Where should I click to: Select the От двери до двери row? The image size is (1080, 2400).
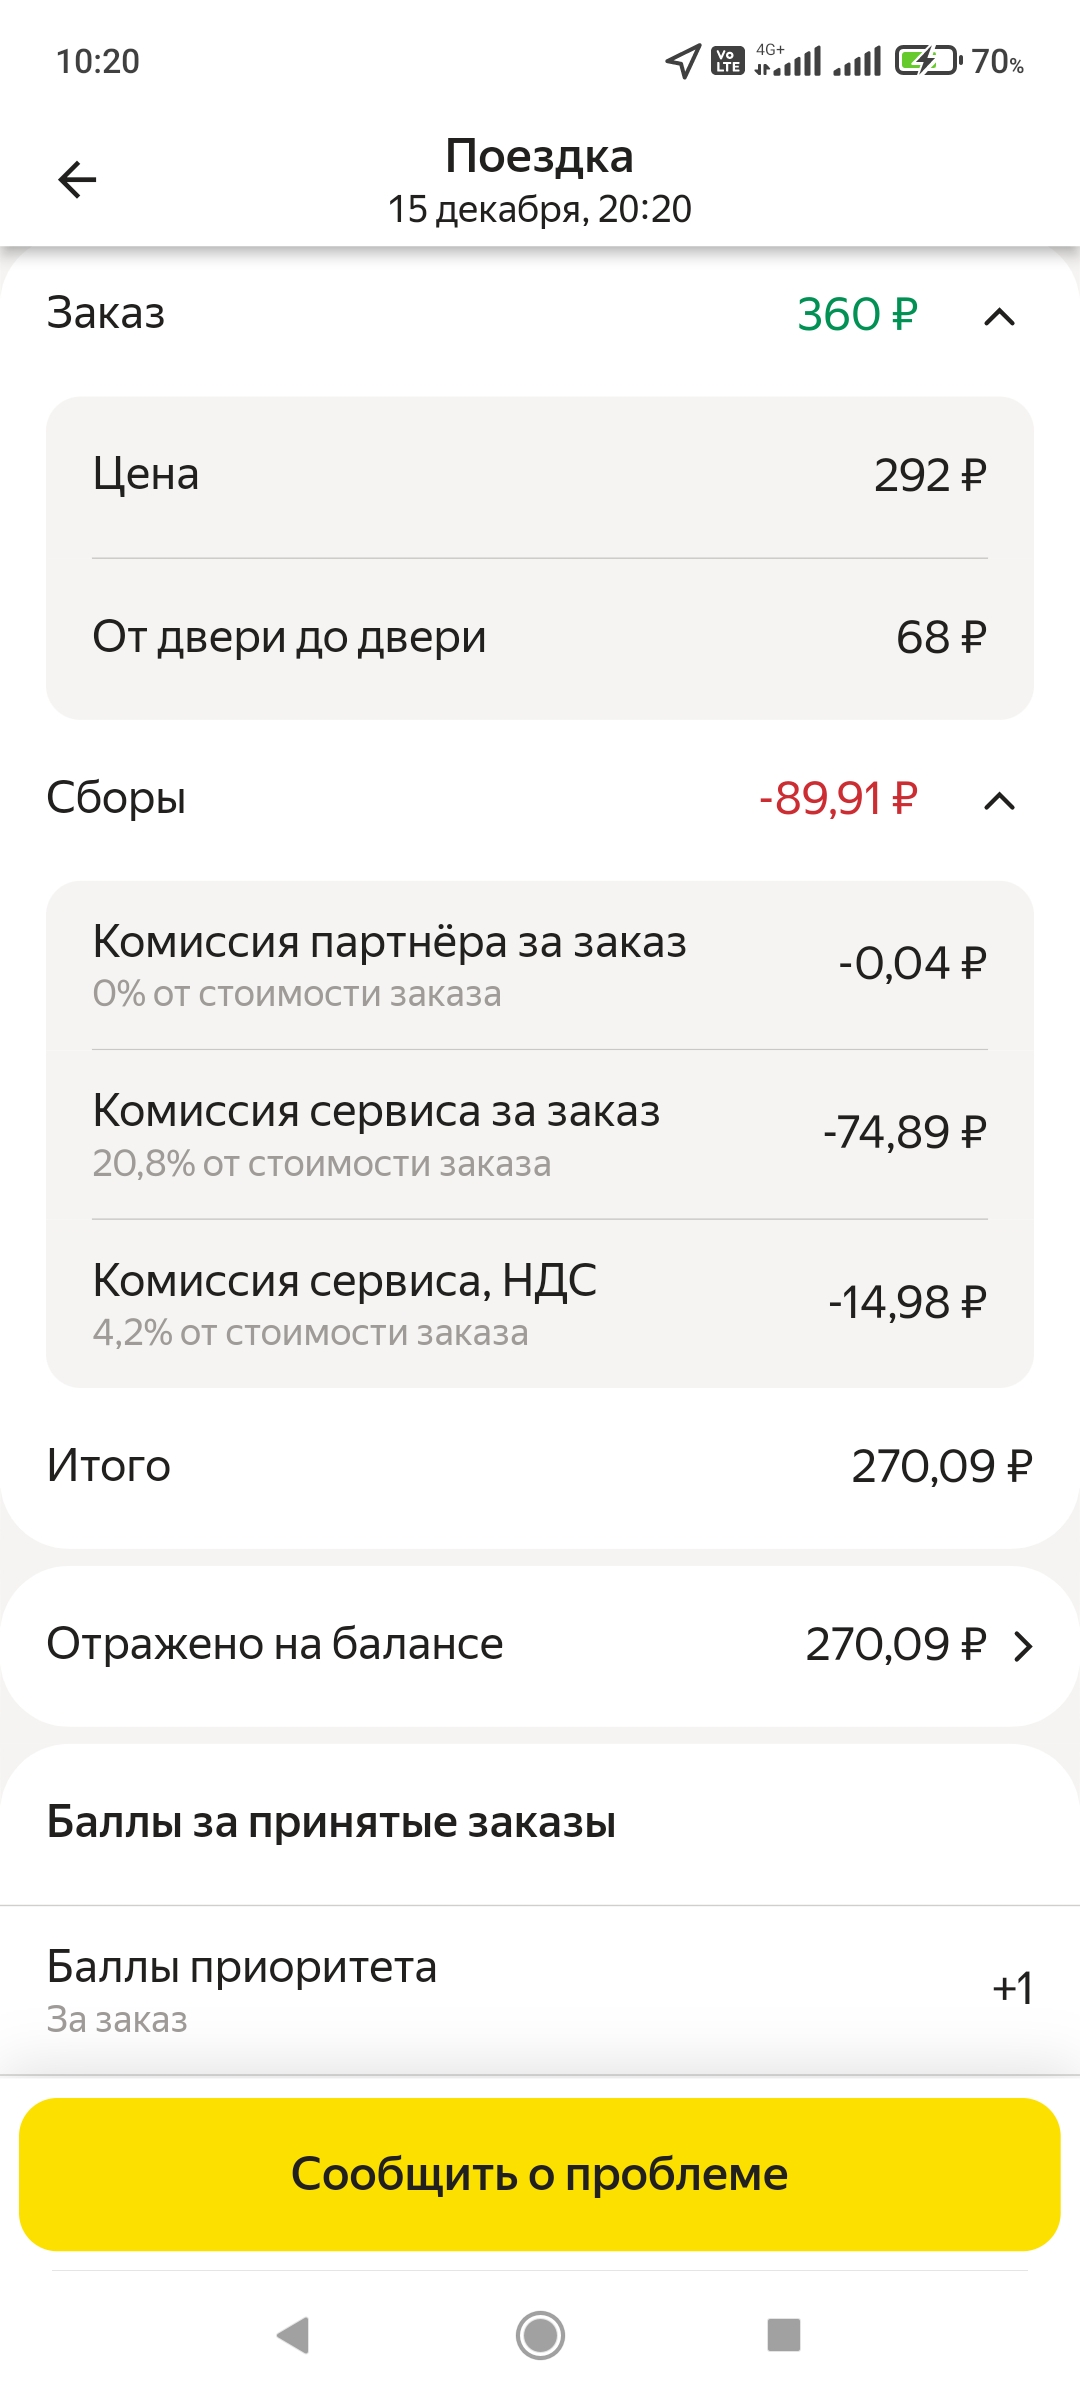point(540,637)
